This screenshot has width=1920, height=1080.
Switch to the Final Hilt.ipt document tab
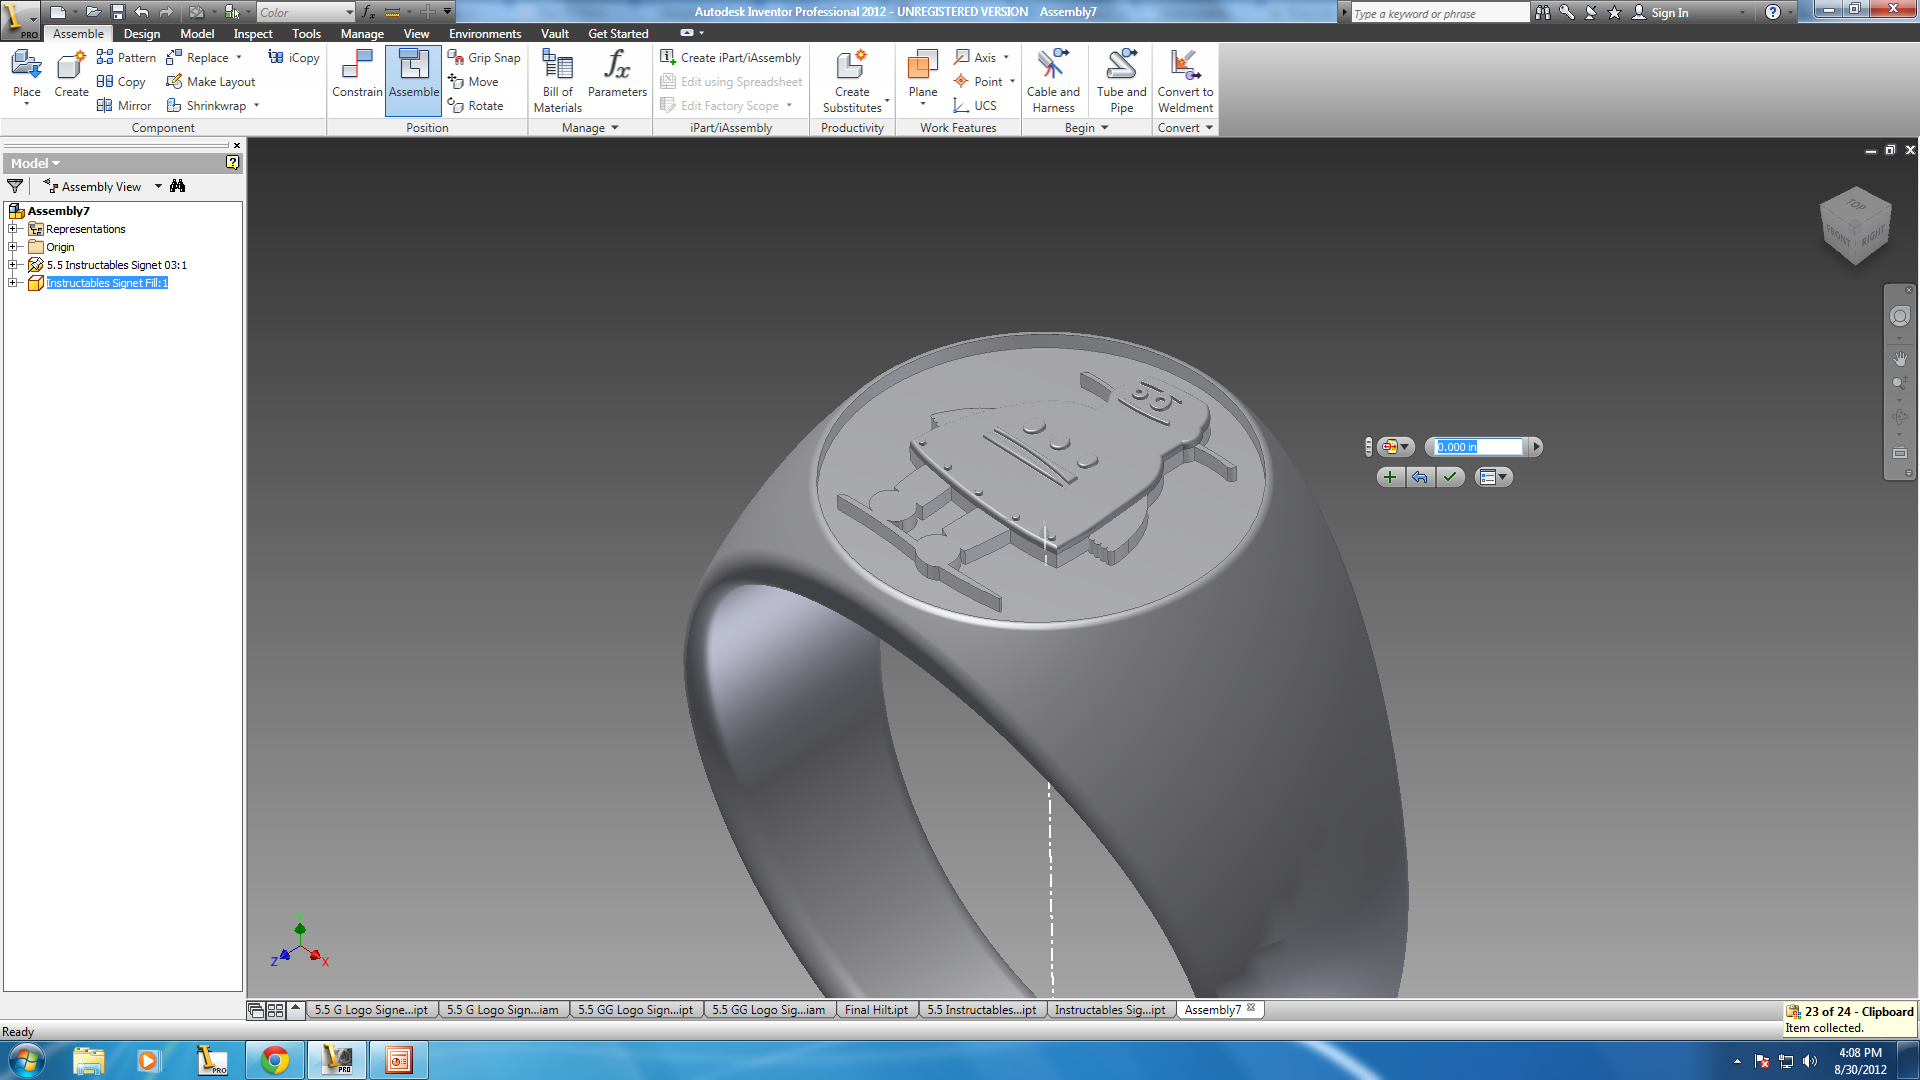pyautogui.click(x=876, y=1010)
